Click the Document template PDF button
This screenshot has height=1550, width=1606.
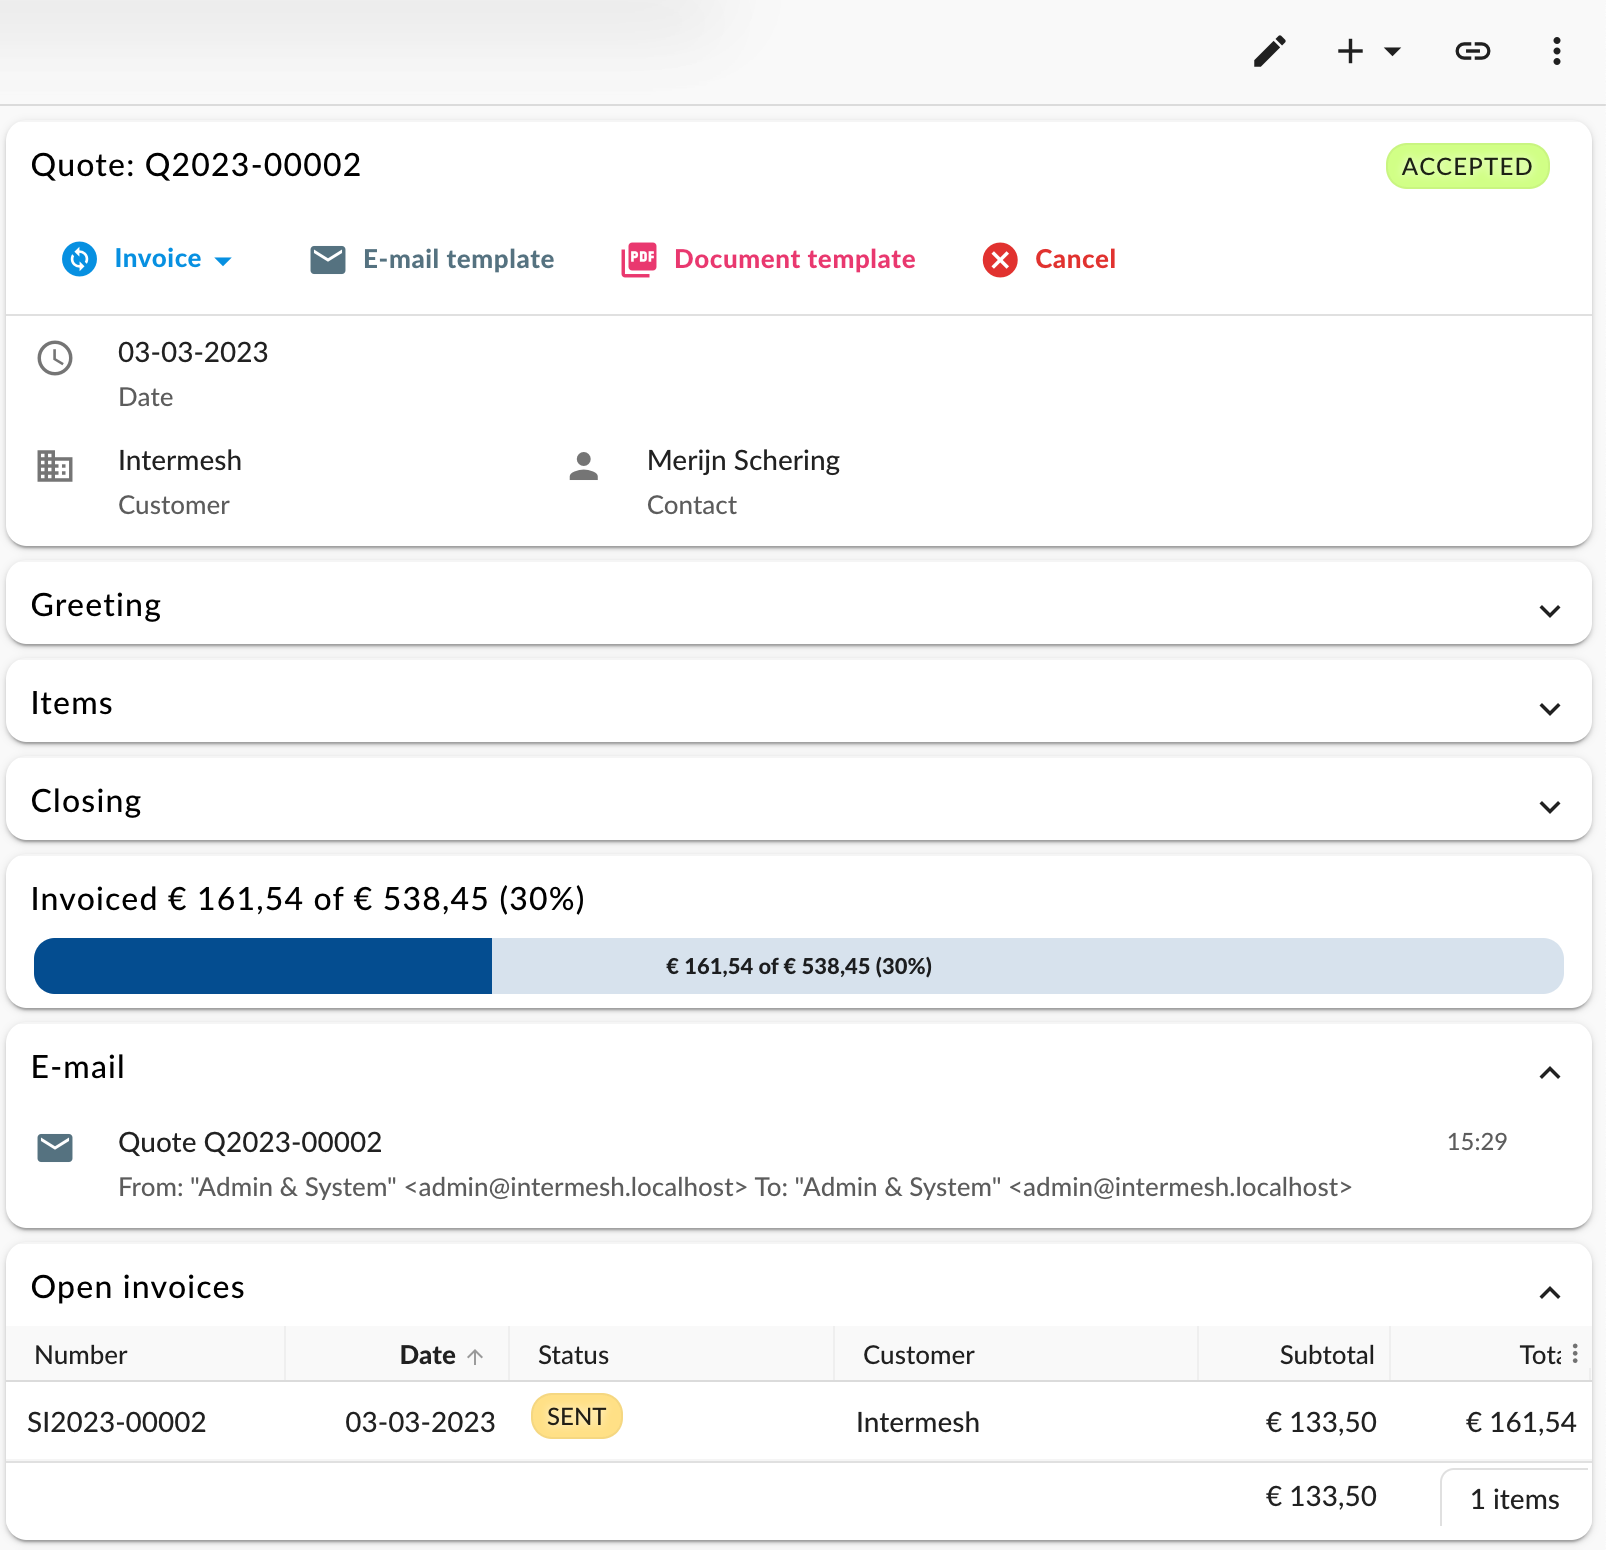pyautogui.click(x=768, y=259)
